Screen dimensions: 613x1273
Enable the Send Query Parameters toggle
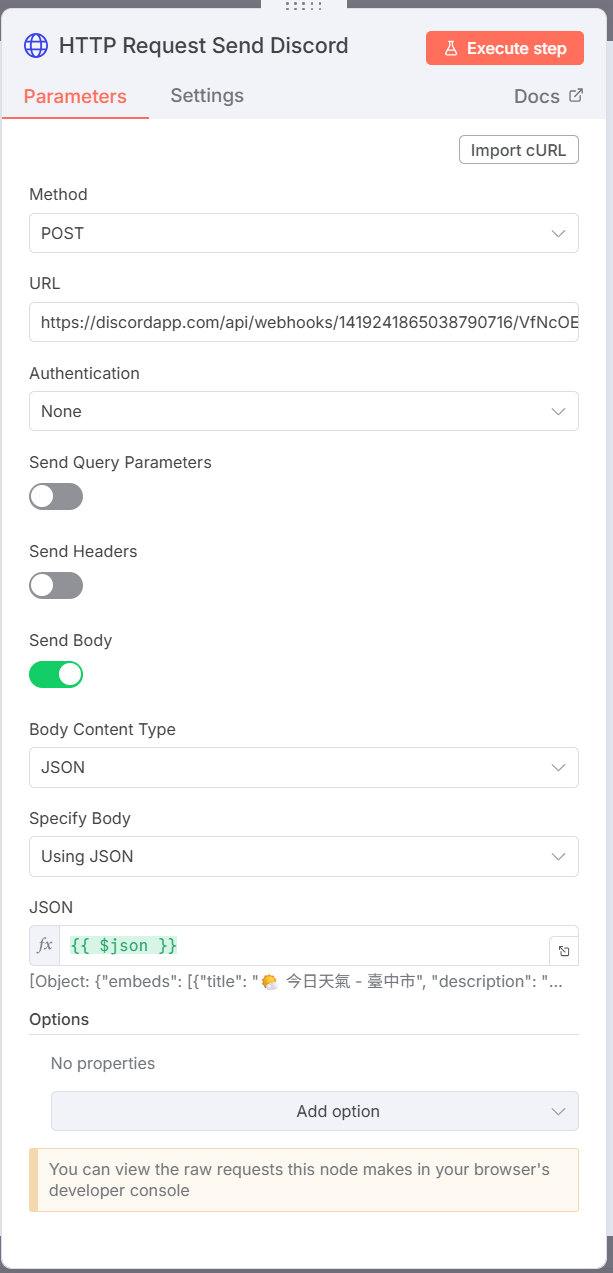56,497
